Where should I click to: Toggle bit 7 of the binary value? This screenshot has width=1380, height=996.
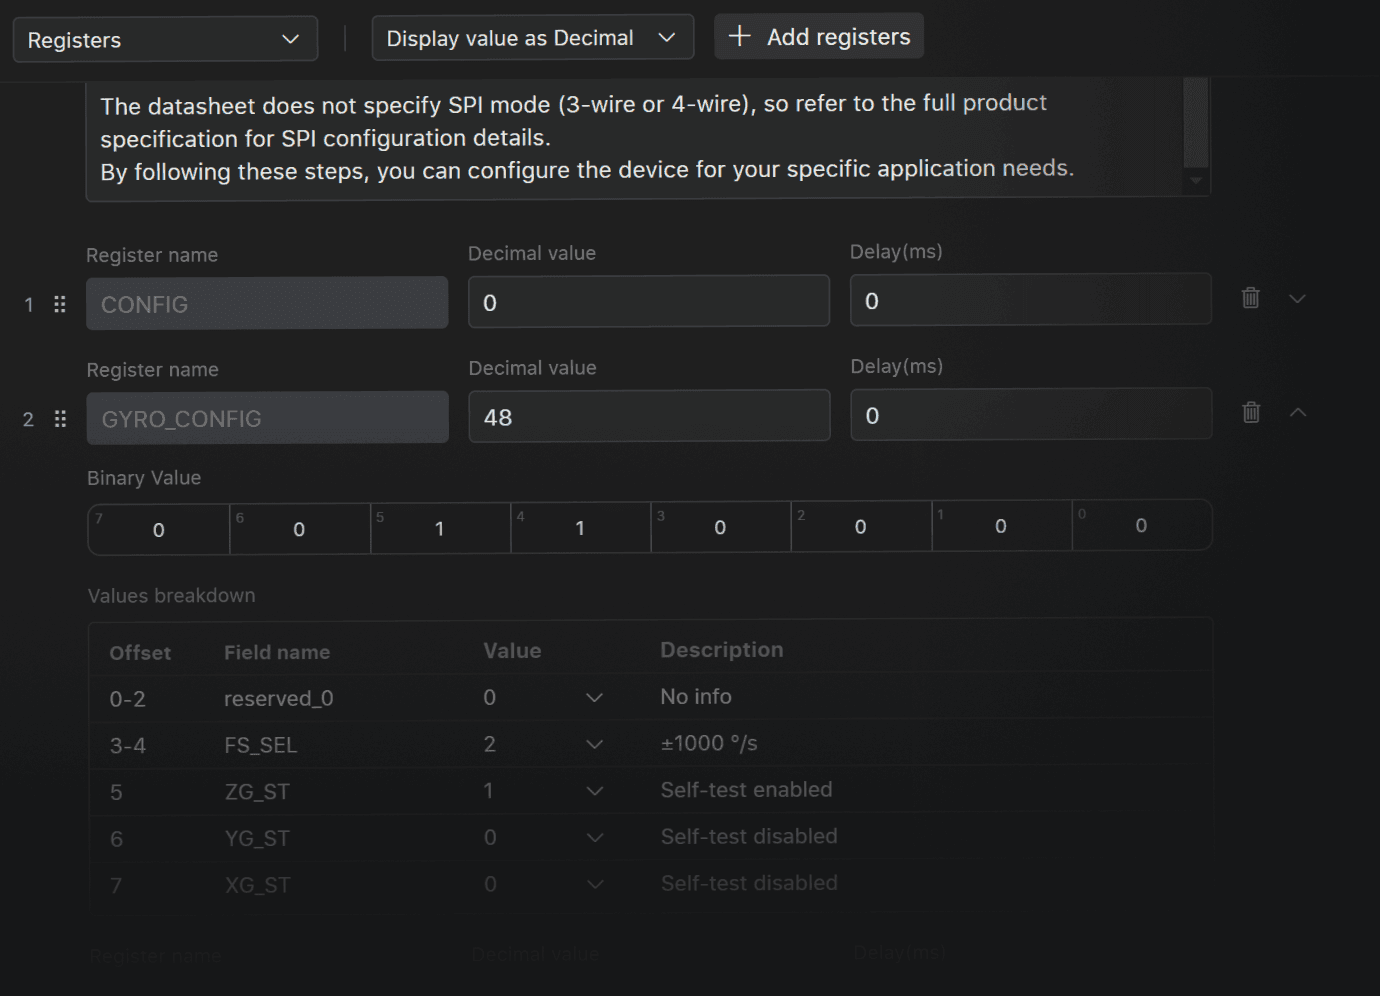coord(159,528)
